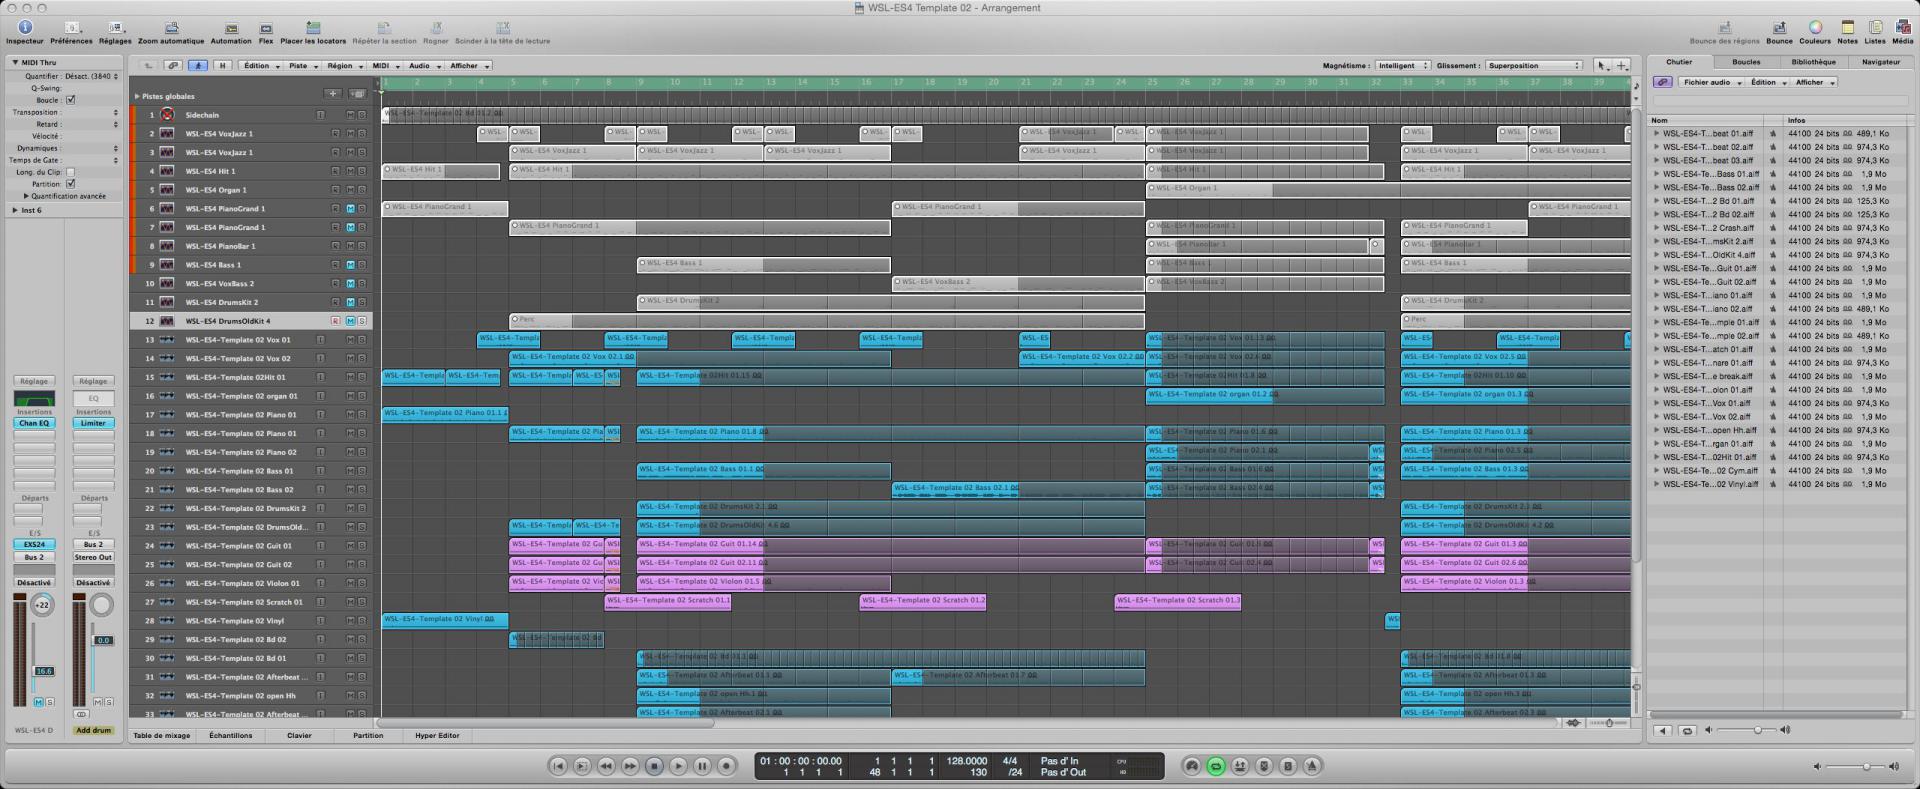1920x789 pixels.
Task: Click the Chan EQ insert slot
Action: 34,423
